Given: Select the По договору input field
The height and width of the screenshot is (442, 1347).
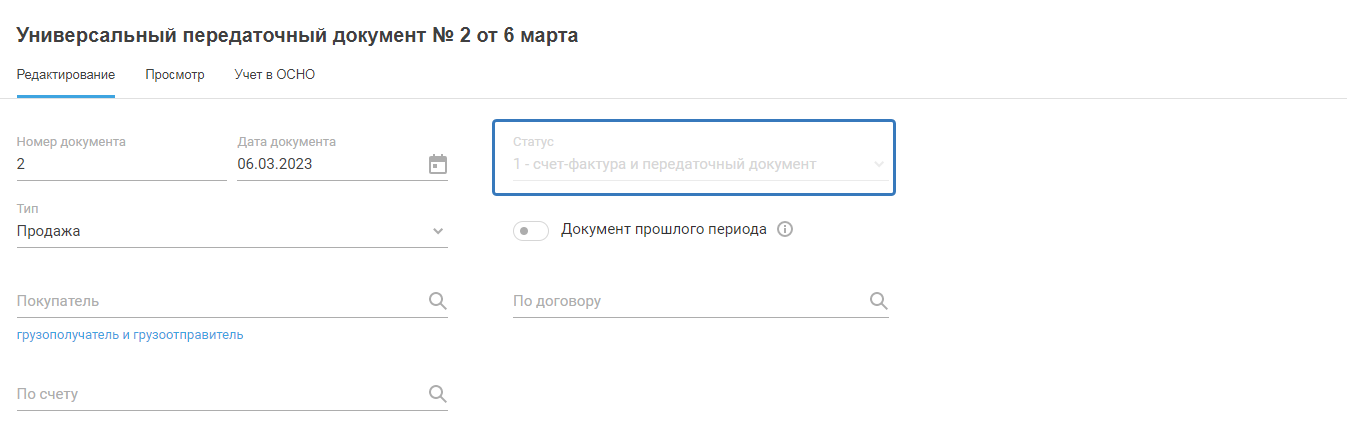Looking at the screenshot, I should point(685,301).
